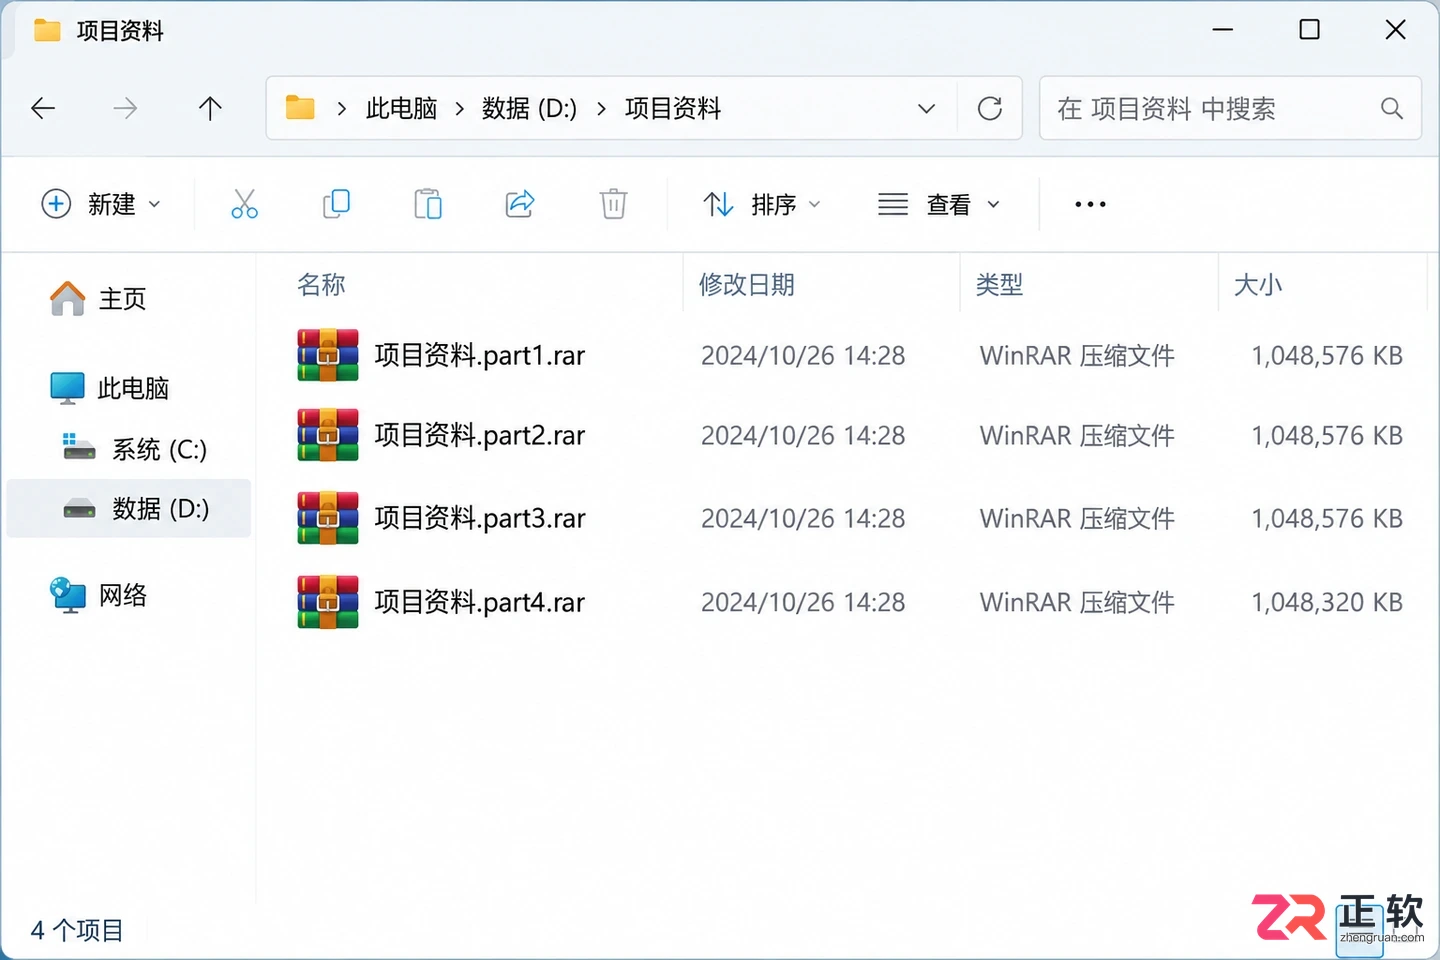Sort by the 大小 column header
The width and height of the screenshot is (1440, 960).
pos(1258,285)
